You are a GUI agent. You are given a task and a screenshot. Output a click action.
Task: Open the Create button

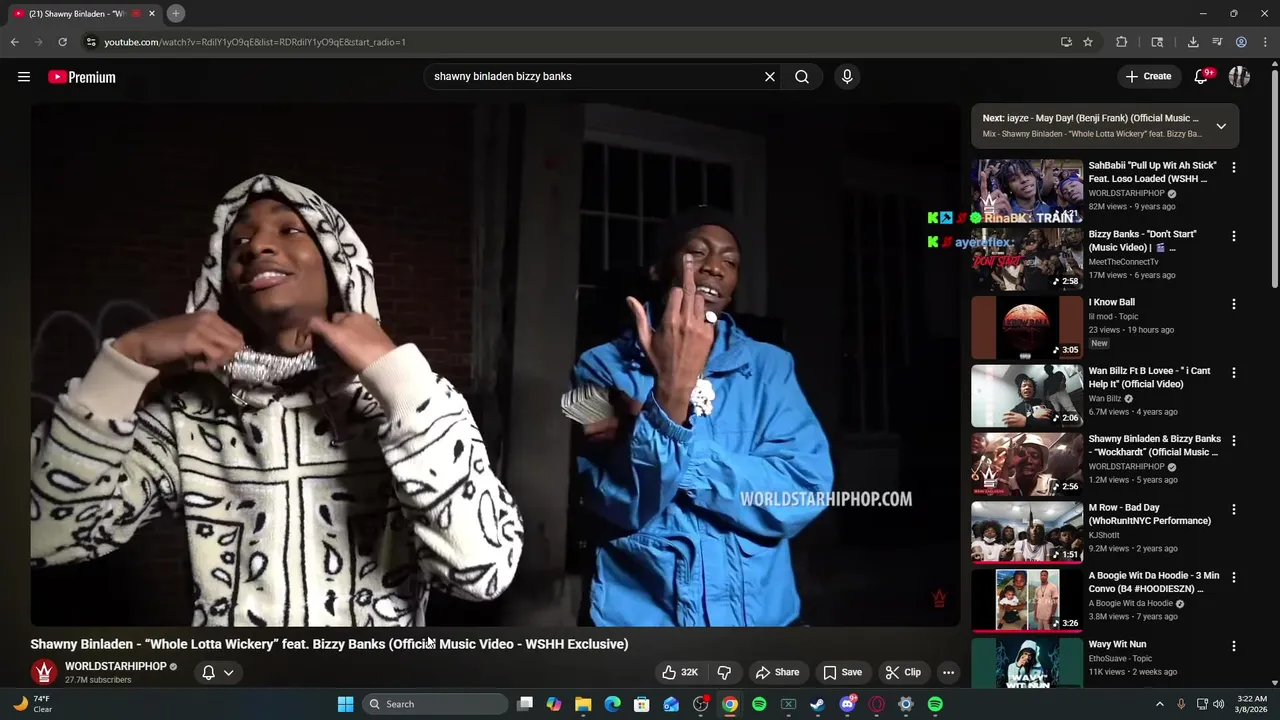(x=1148, y=76)
